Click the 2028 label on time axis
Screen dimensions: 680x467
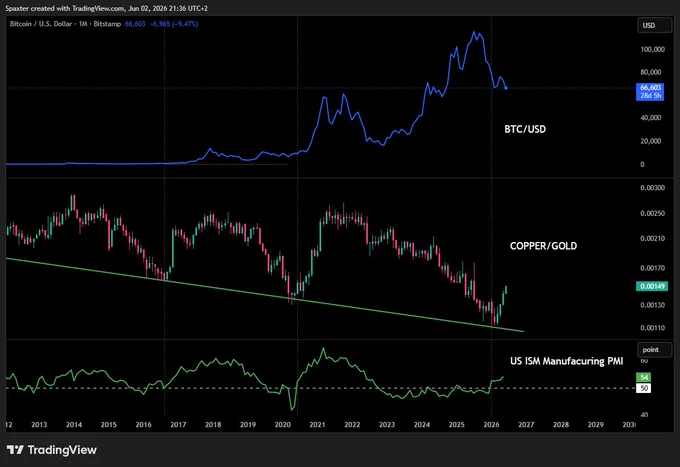point(561,425)
